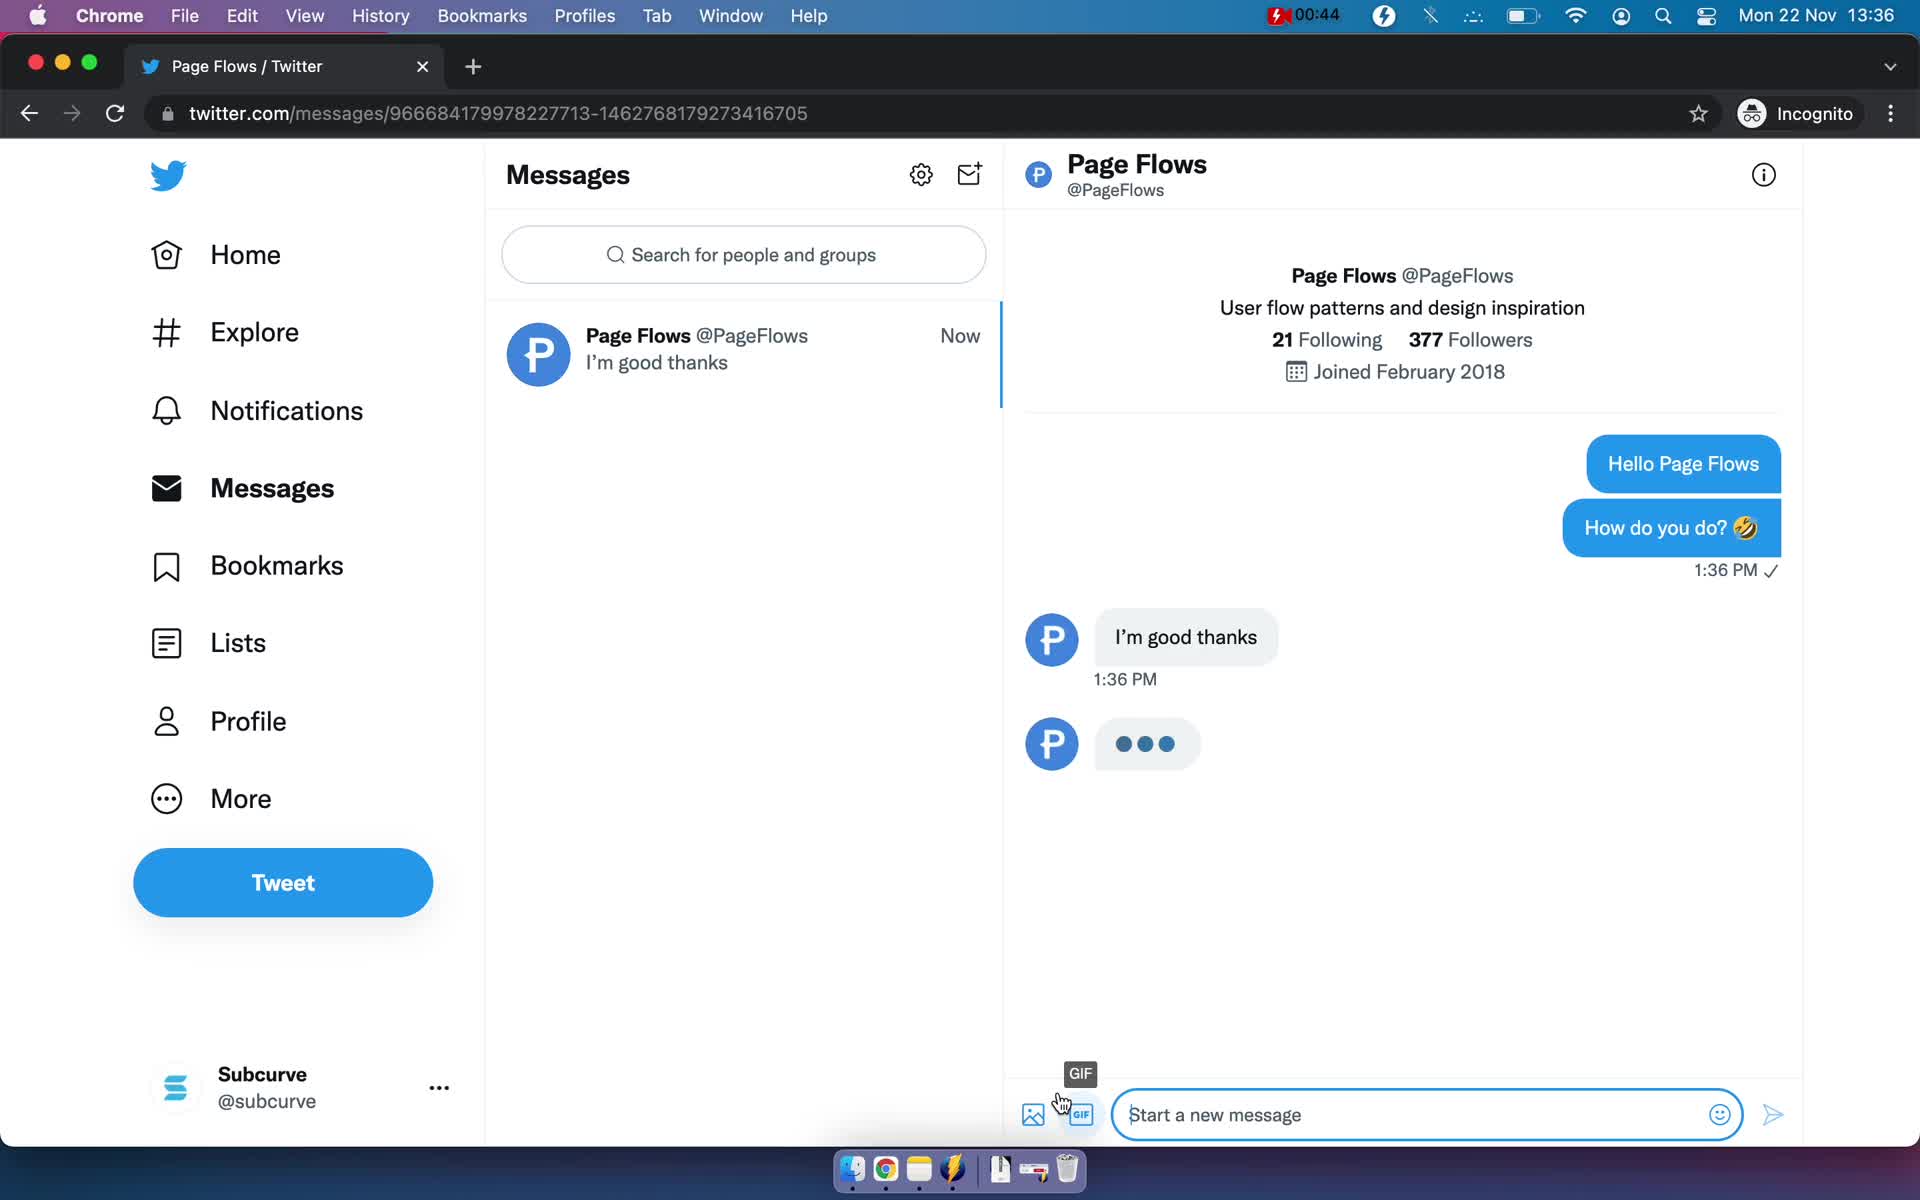Screen dimensions: 1920x1200
Task: Click the typing indicator bubble
Action: (1146, 744)
